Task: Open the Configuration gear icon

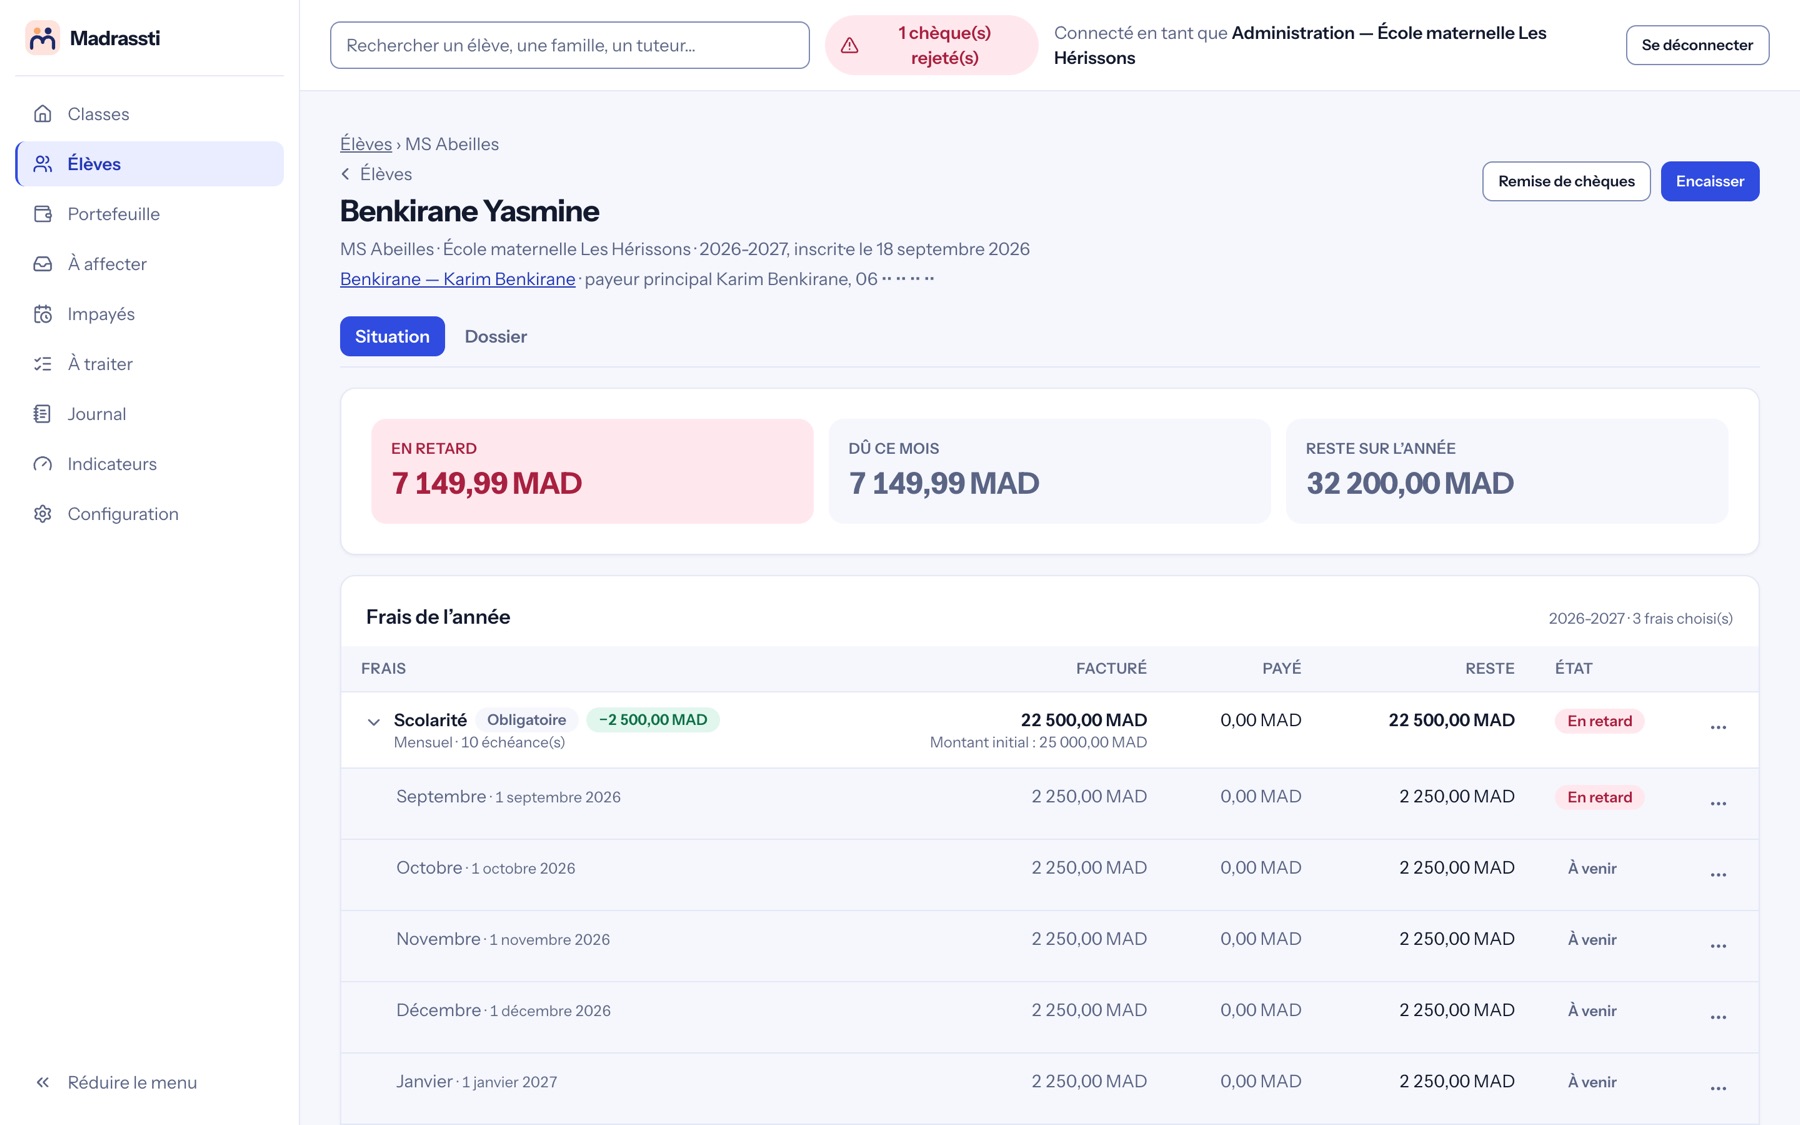Action: [x=42, y=514]
